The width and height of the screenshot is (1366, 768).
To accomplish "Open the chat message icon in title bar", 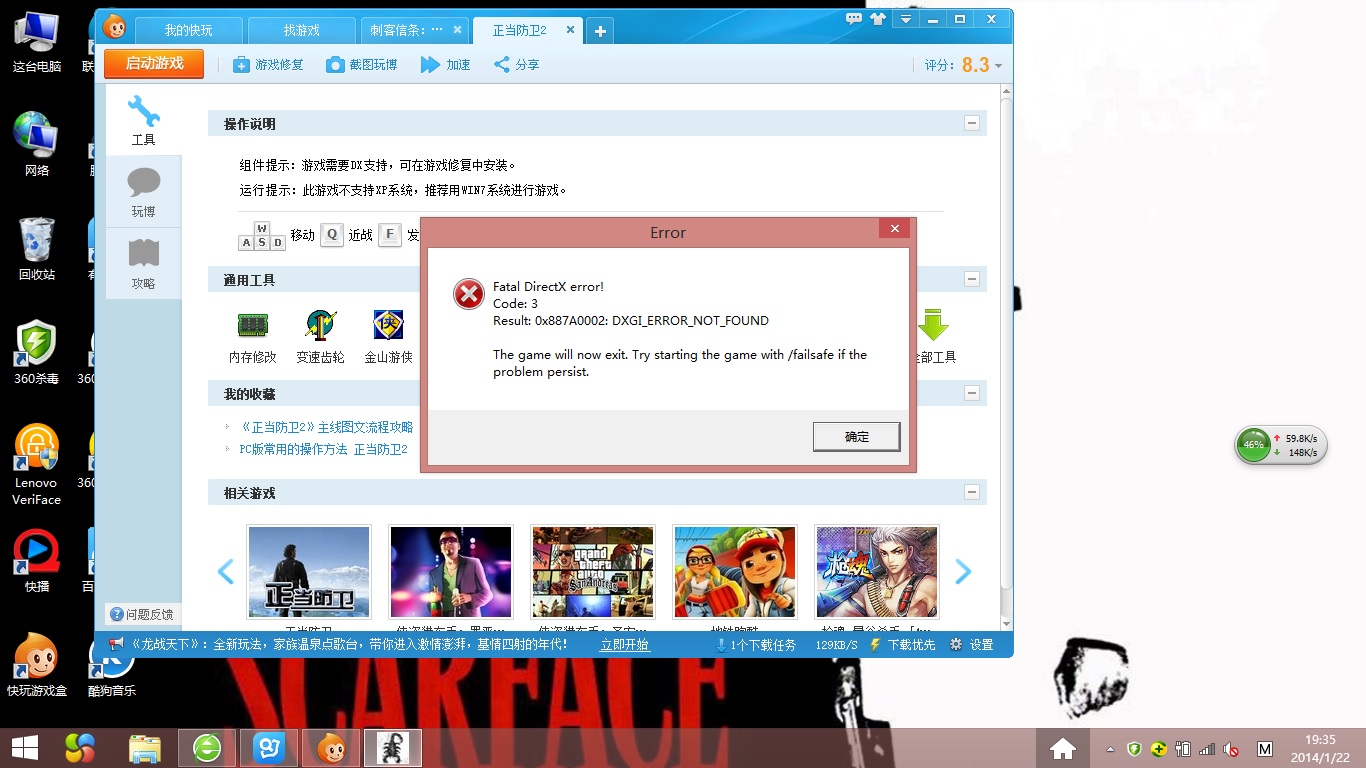I will (x=854, y=18).
